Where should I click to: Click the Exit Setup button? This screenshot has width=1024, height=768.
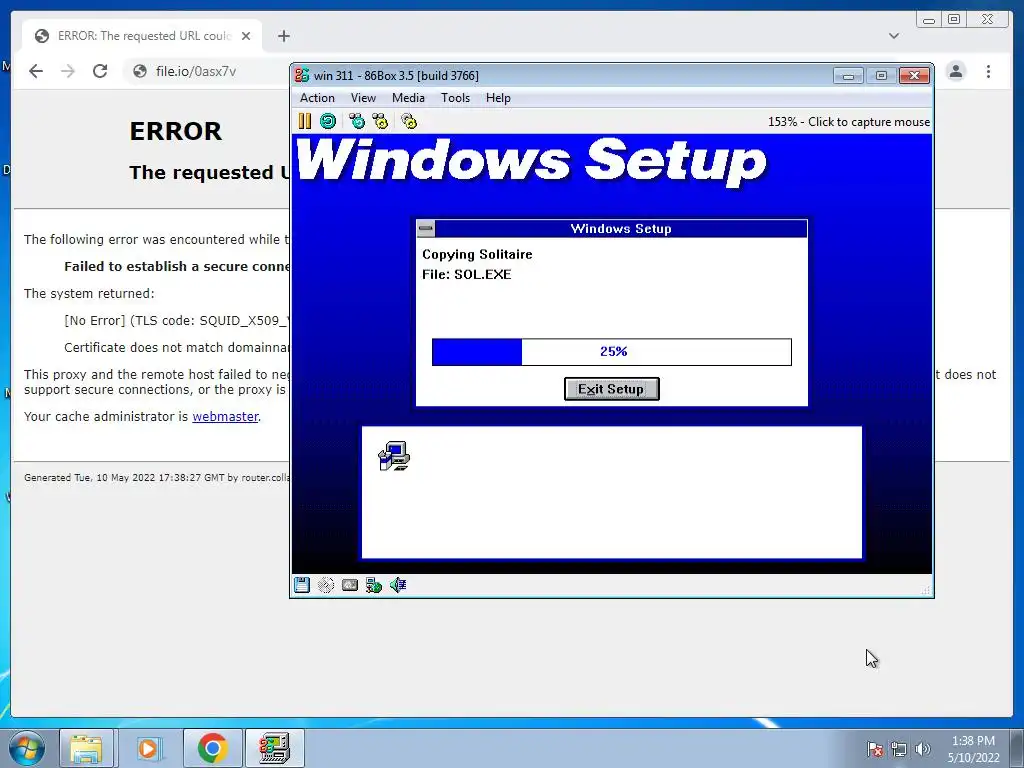click(x=611, y=389)
